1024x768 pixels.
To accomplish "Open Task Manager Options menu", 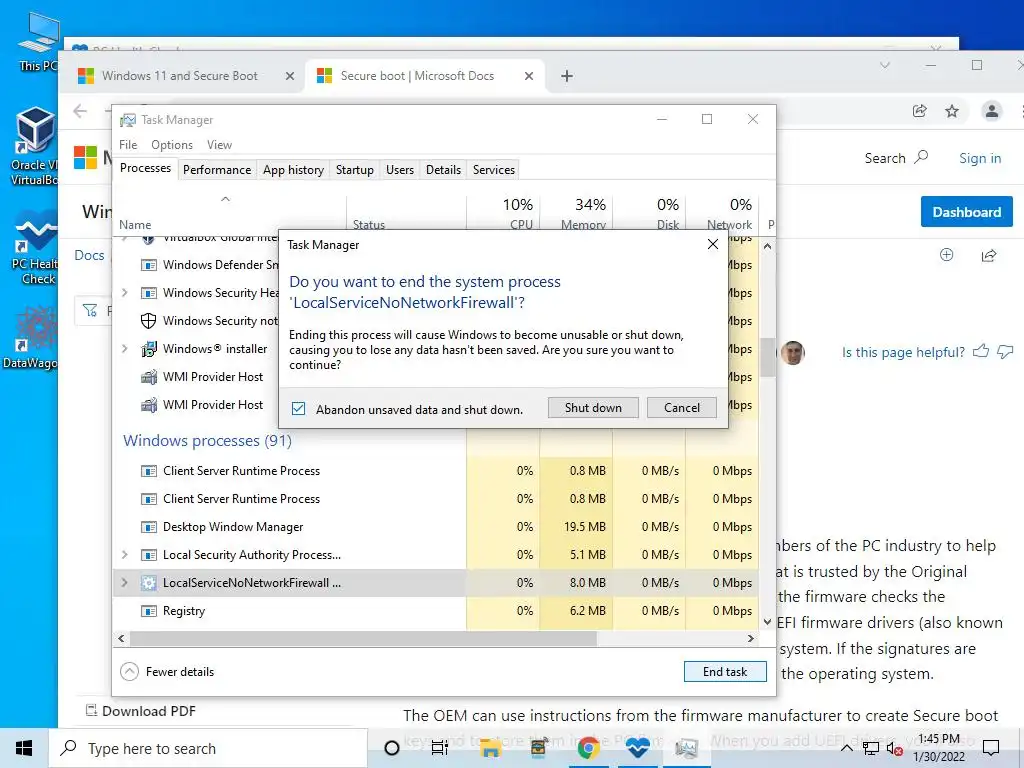I will 172,144.
